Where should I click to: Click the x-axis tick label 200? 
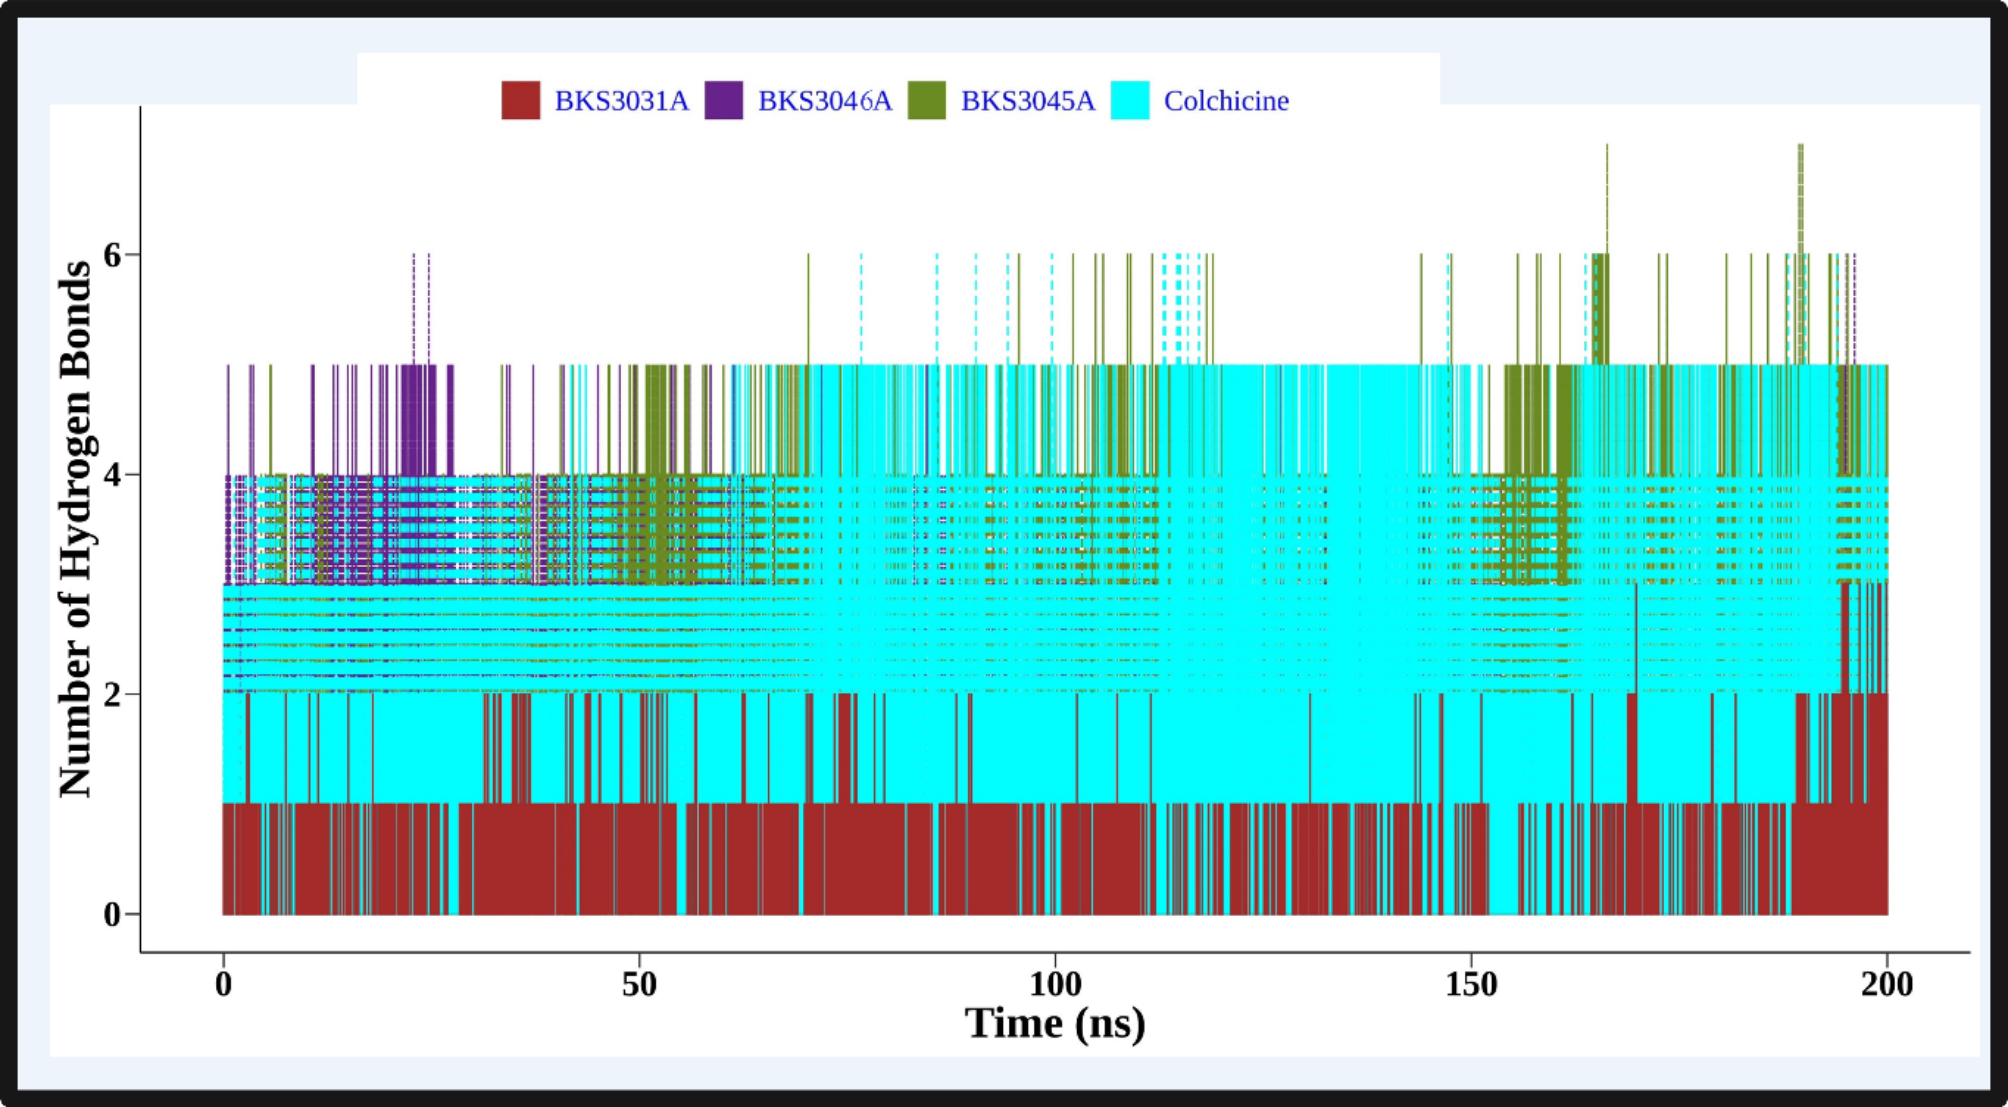coord(1887,985)
